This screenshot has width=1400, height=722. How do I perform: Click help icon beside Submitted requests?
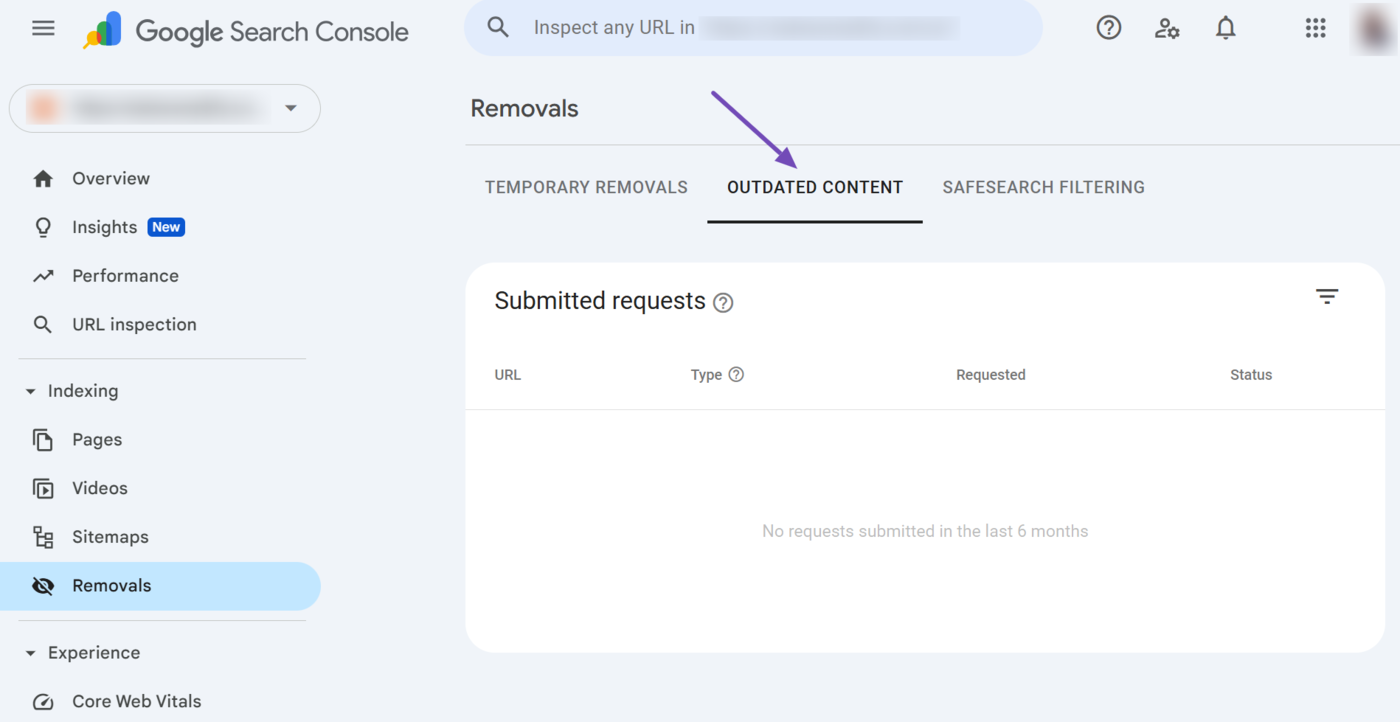point(723,303)
